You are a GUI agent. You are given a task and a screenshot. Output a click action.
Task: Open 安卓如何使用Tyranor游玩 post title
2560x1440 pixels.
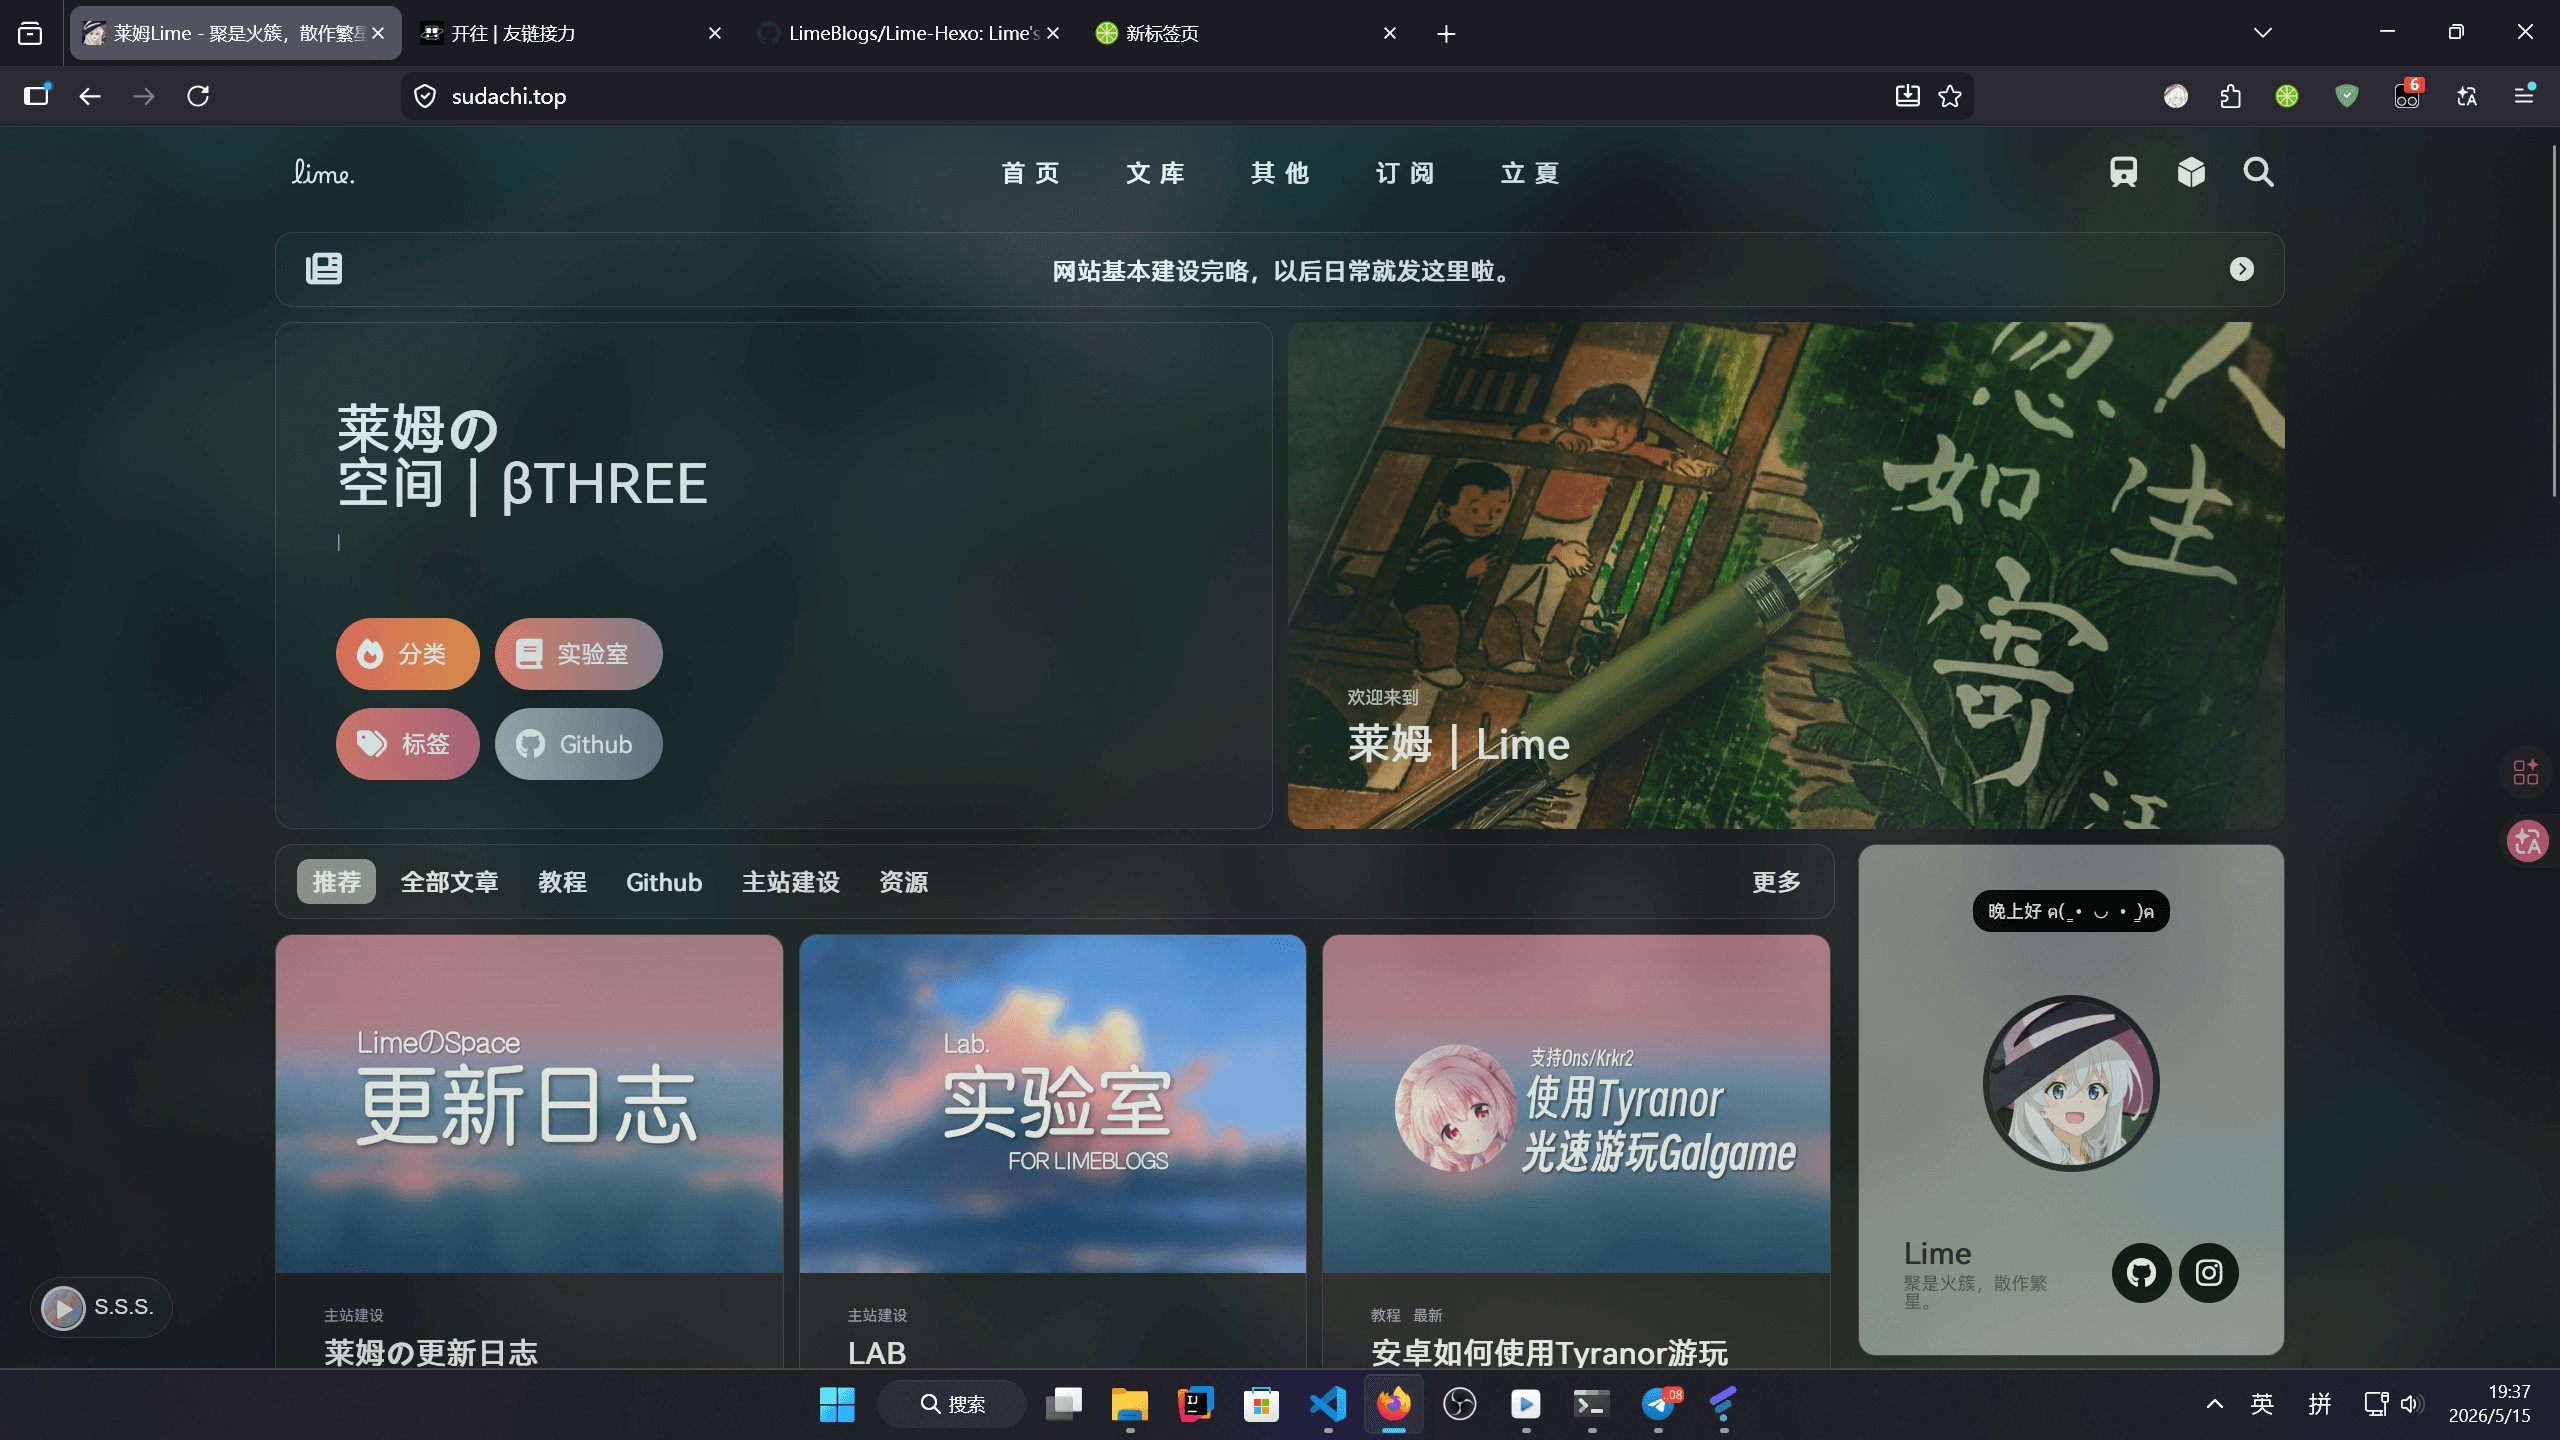coord(1549,1352)
